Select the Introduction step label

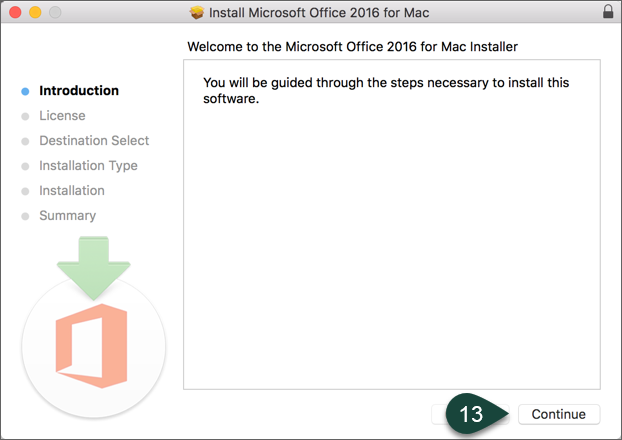(79, 91)
